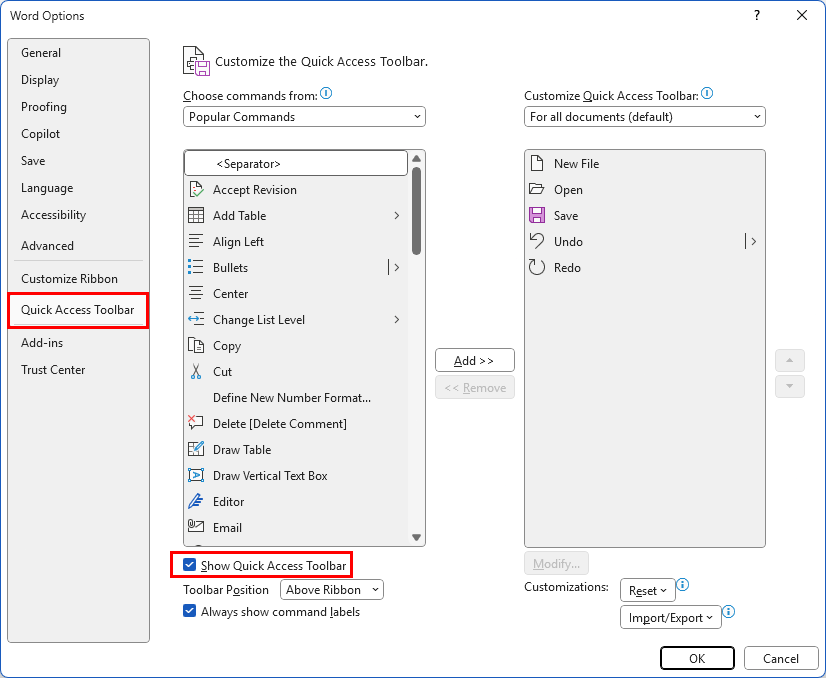Select the Align Left icon
826x678 pixels.
pyautogui.click(x=196, y=241)
